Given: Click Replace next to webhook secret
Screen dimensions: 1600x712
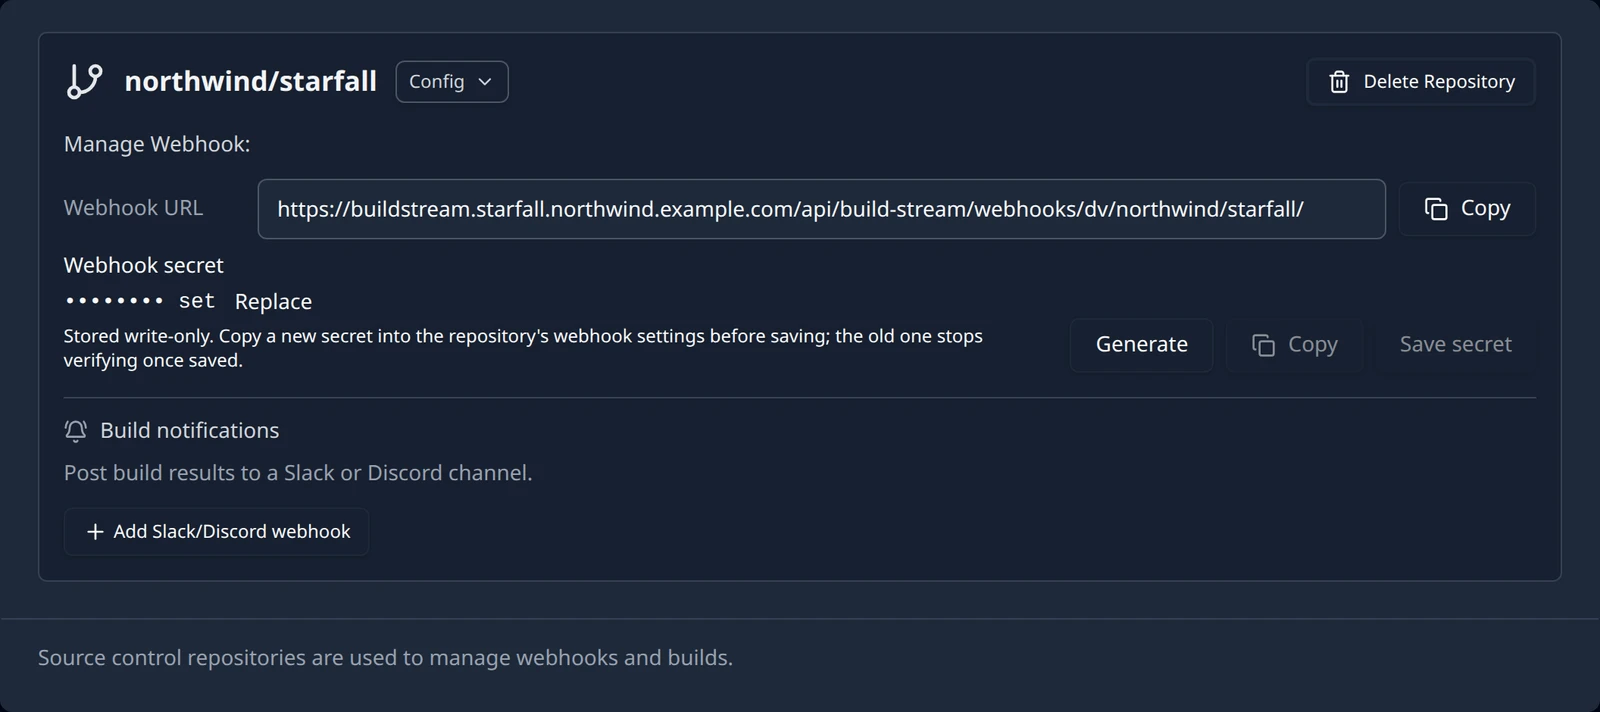Looking at the screenshot, I should tap(273, 302).
